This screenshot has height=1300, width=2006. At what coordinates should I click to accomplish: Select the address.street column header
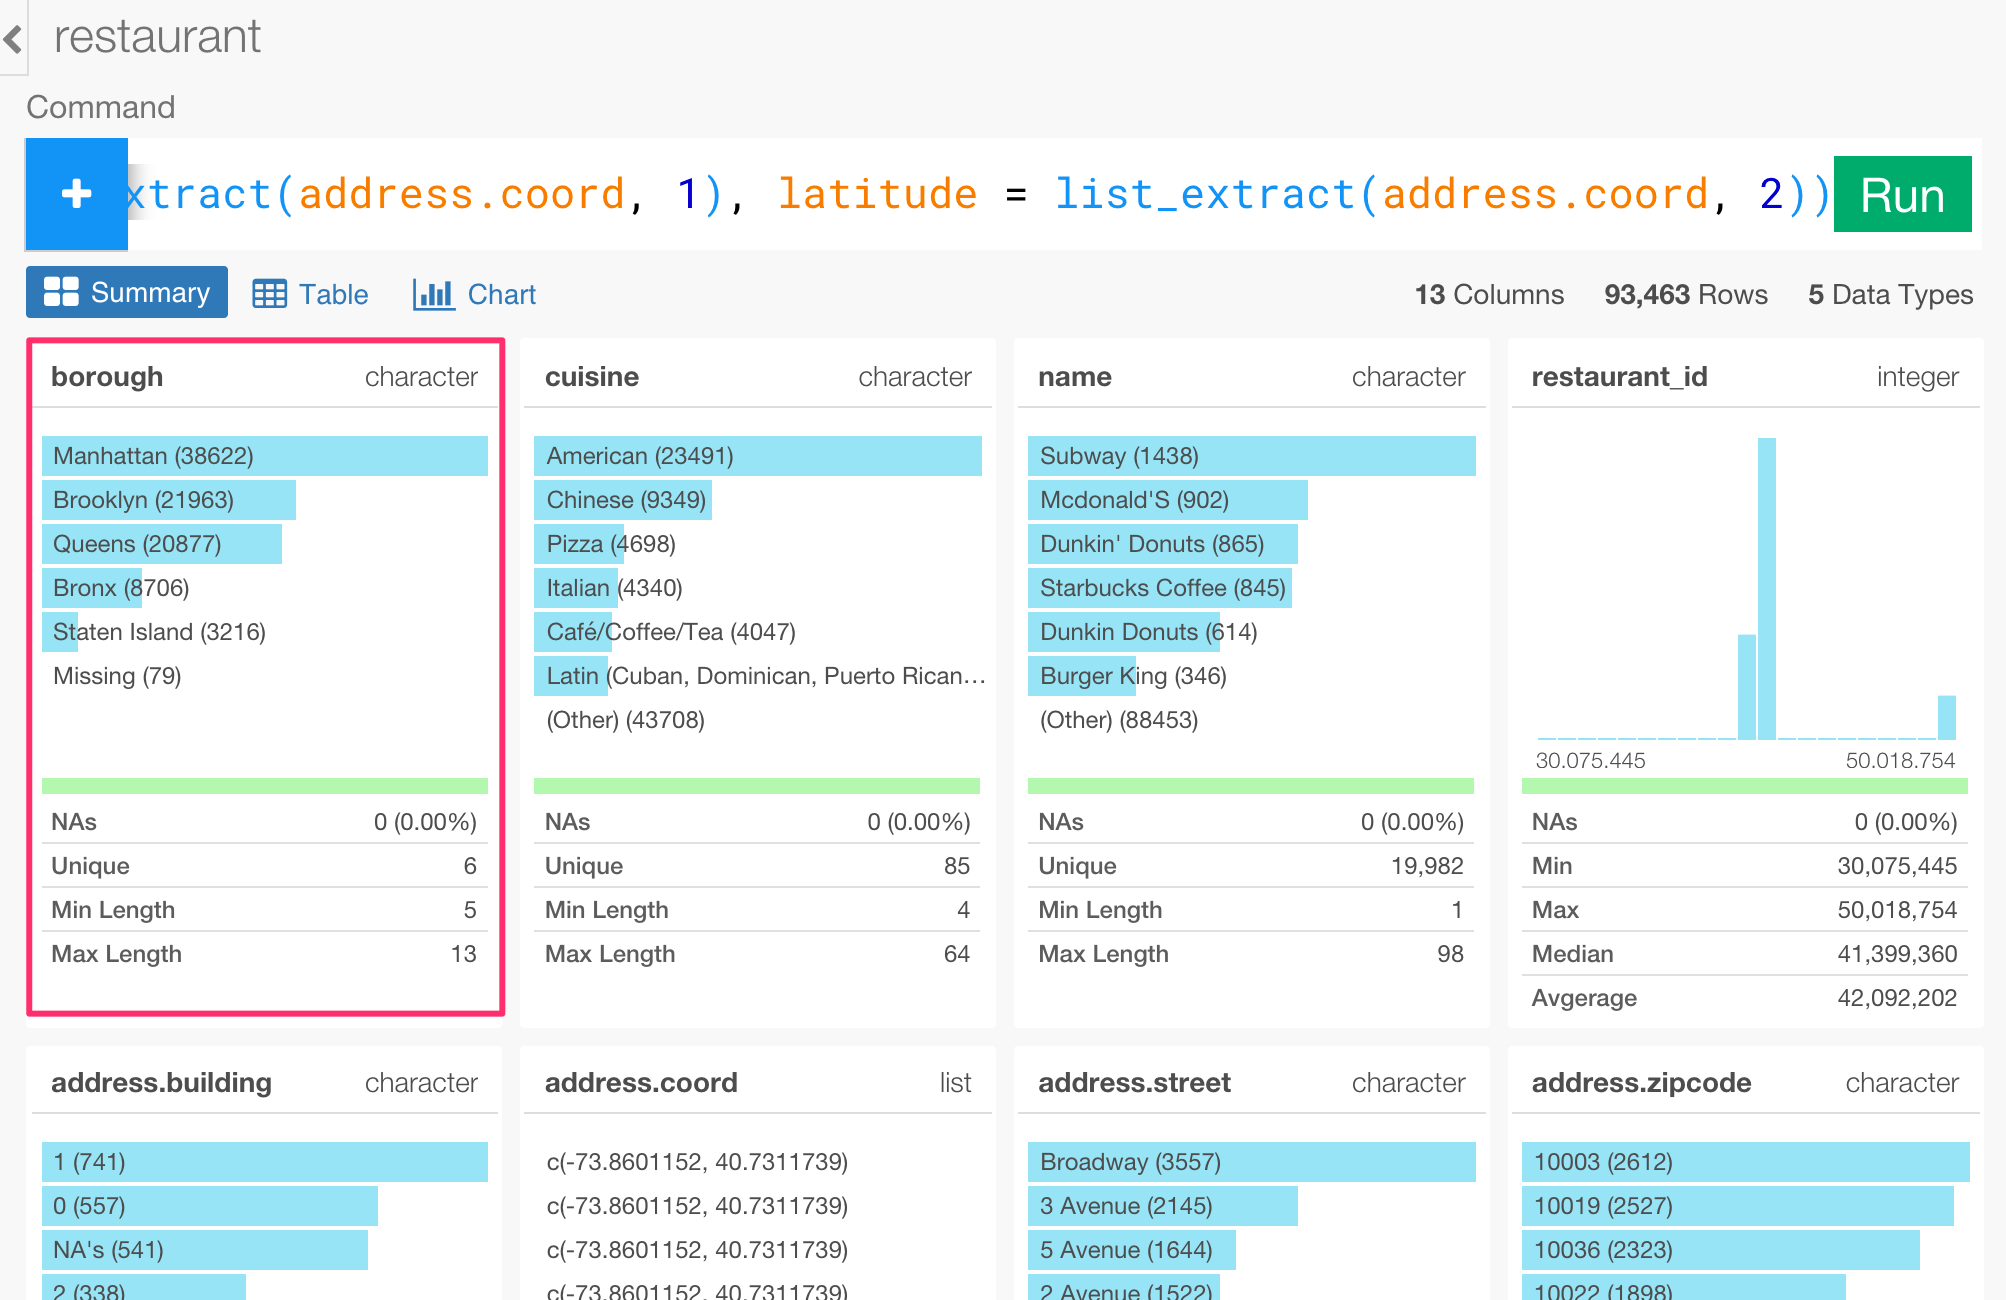[x=1134, y=1083]
